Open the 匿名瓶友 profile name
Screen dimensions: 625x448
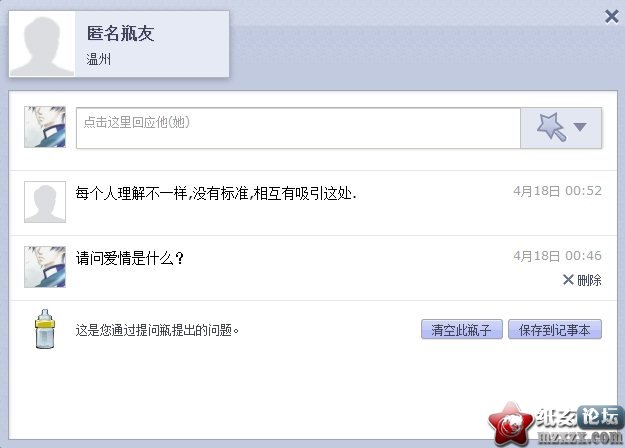120,33
